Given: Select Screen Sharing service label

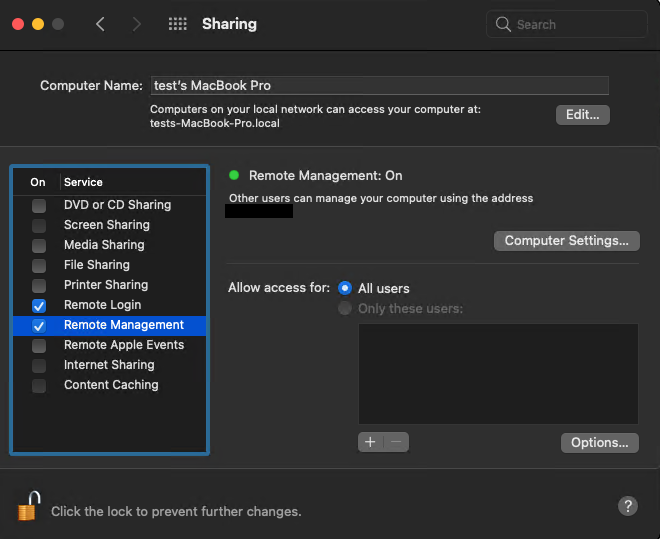Looking at the screenshot, I should click(107, 225).
